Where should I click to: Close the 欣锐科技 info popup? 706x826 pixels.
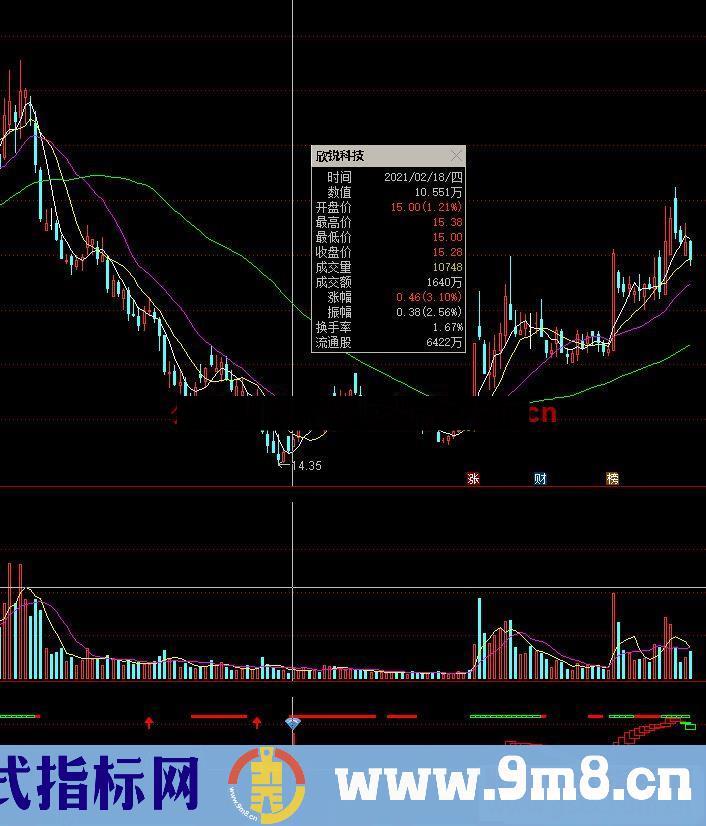[x=457, y=156]
